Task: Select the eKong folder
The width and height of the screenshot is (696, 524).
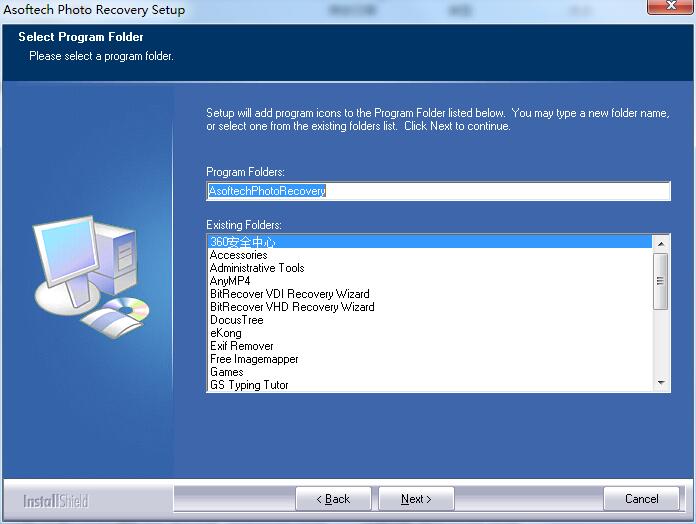Action: pyautogui.click(x=430, y=333)
